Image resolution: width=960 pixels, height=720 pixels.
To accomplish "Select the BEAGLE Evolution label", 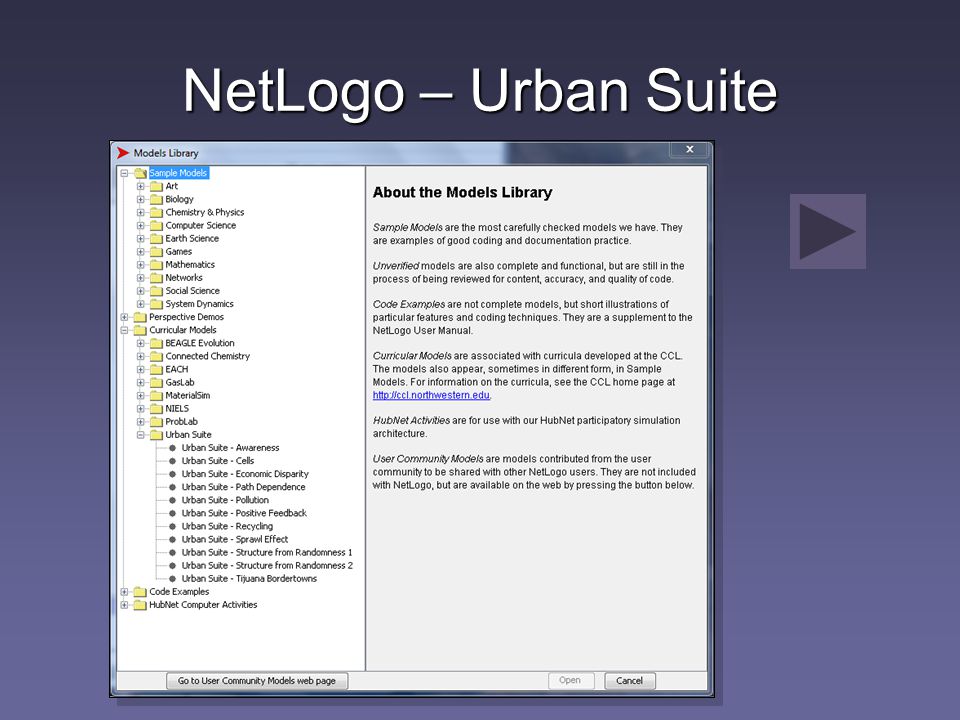I will [200, 343].
